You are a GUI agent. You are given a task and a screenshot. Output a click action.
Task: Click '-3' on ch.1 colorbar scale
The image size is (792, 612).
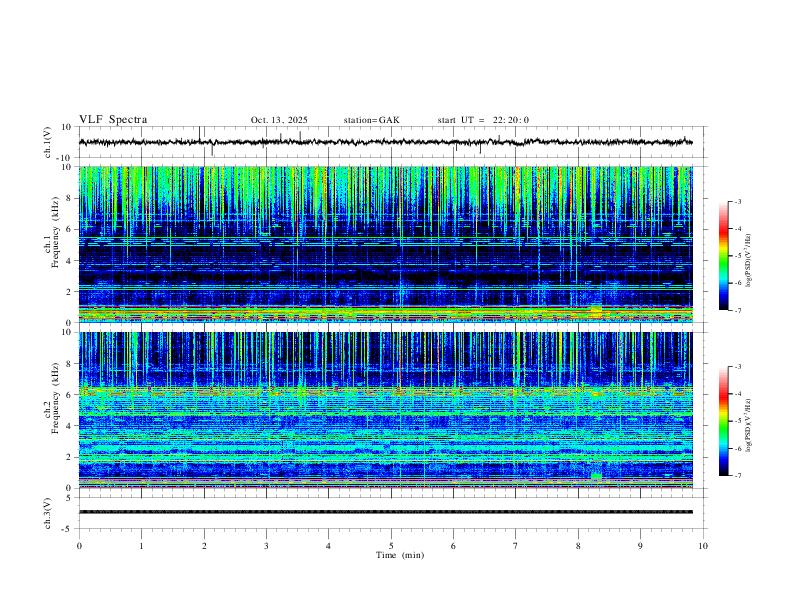click(738, 201)
